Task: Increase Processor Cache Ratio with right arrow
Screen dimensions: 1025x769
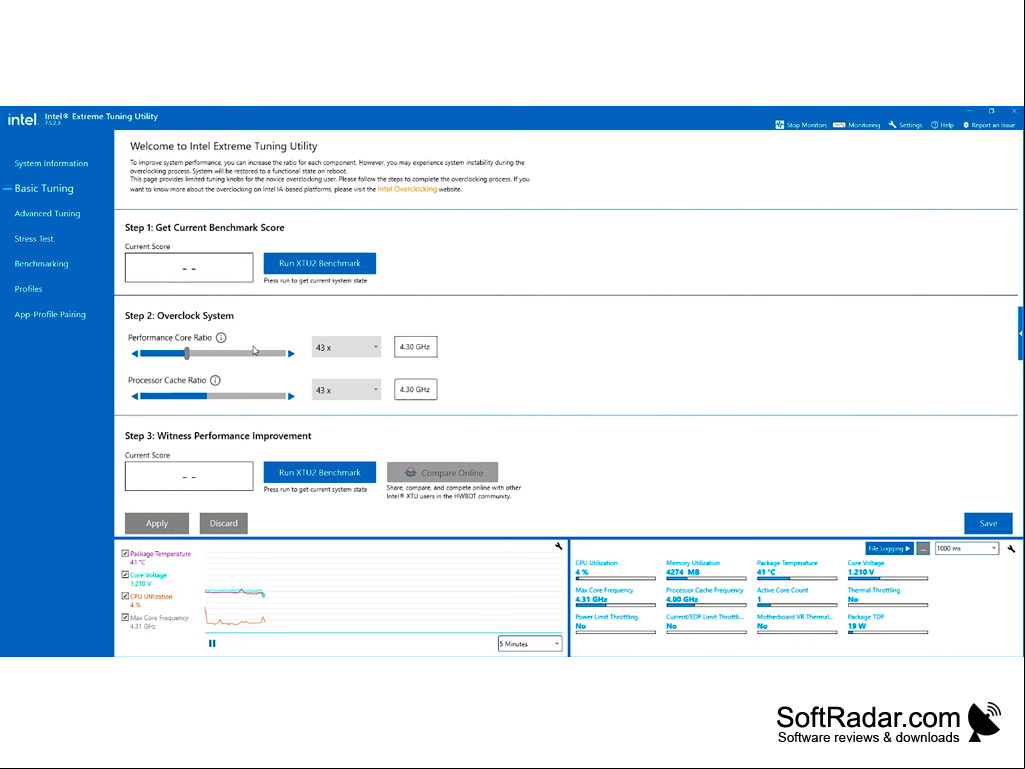Action: click(292, 396)
